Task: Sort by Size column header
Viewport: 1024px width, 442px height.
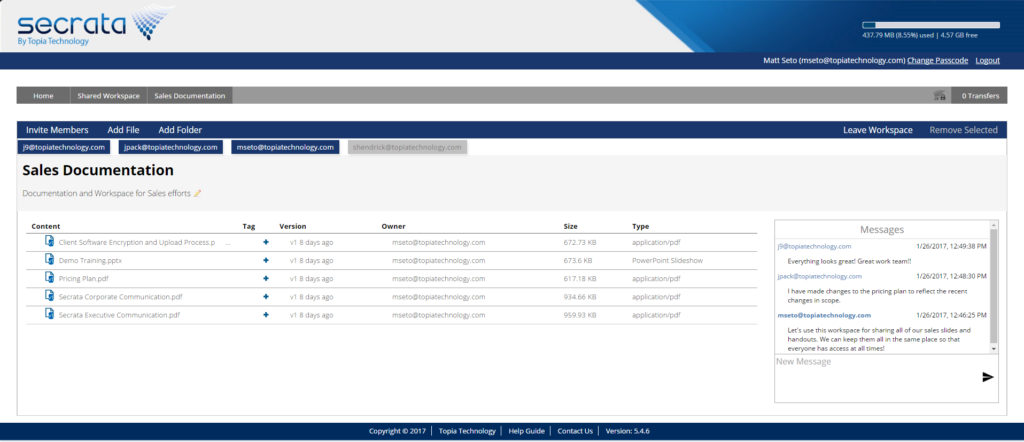Action: pyautogui.click(x=570, y=227)
